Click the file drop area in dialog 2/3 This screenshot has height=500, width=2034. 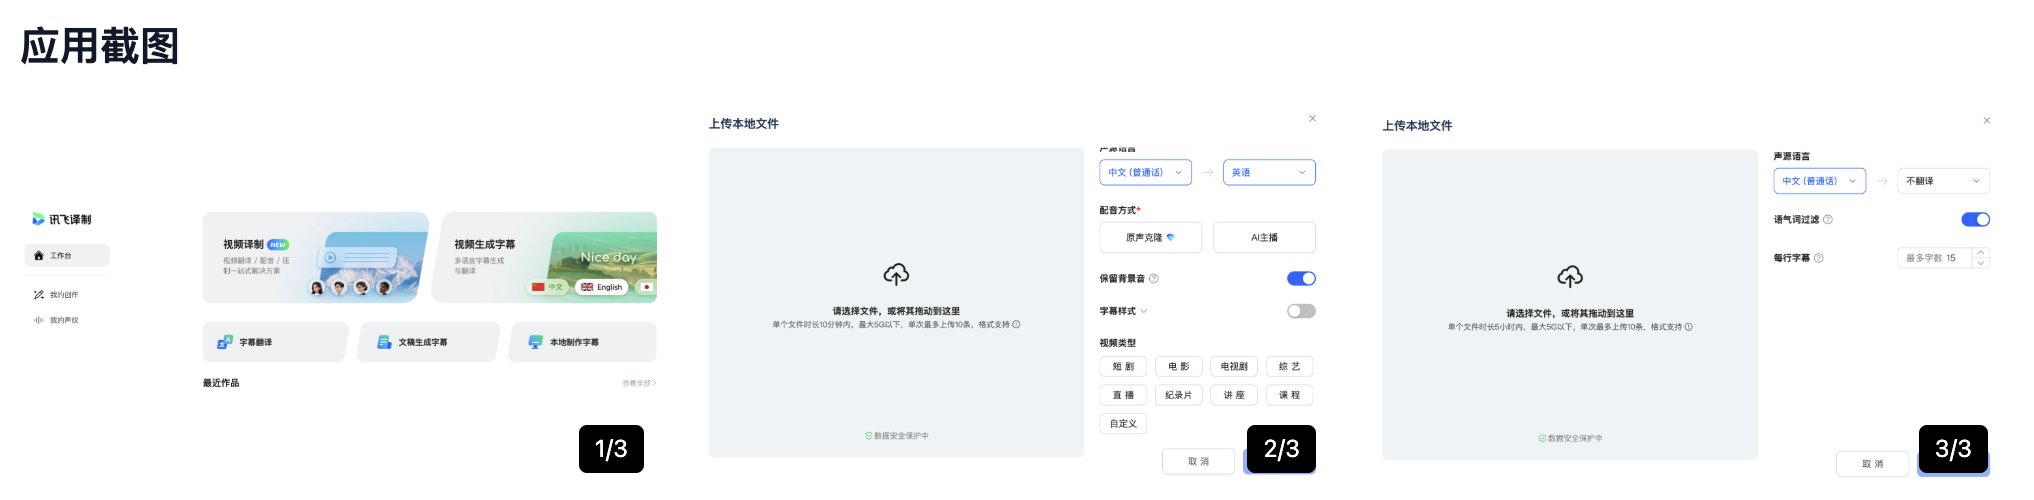tap(896, 303)
